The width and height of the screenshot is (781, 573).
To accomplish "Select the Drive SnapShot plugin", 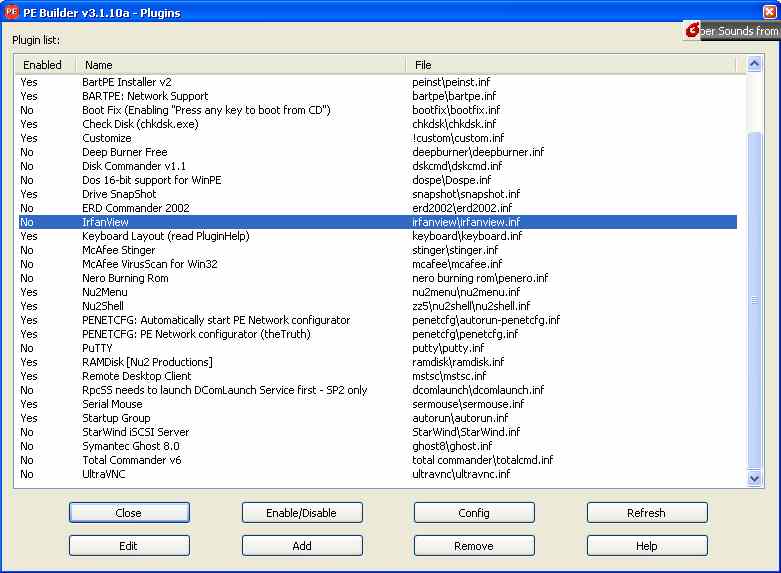I will [x=378, y=194].
